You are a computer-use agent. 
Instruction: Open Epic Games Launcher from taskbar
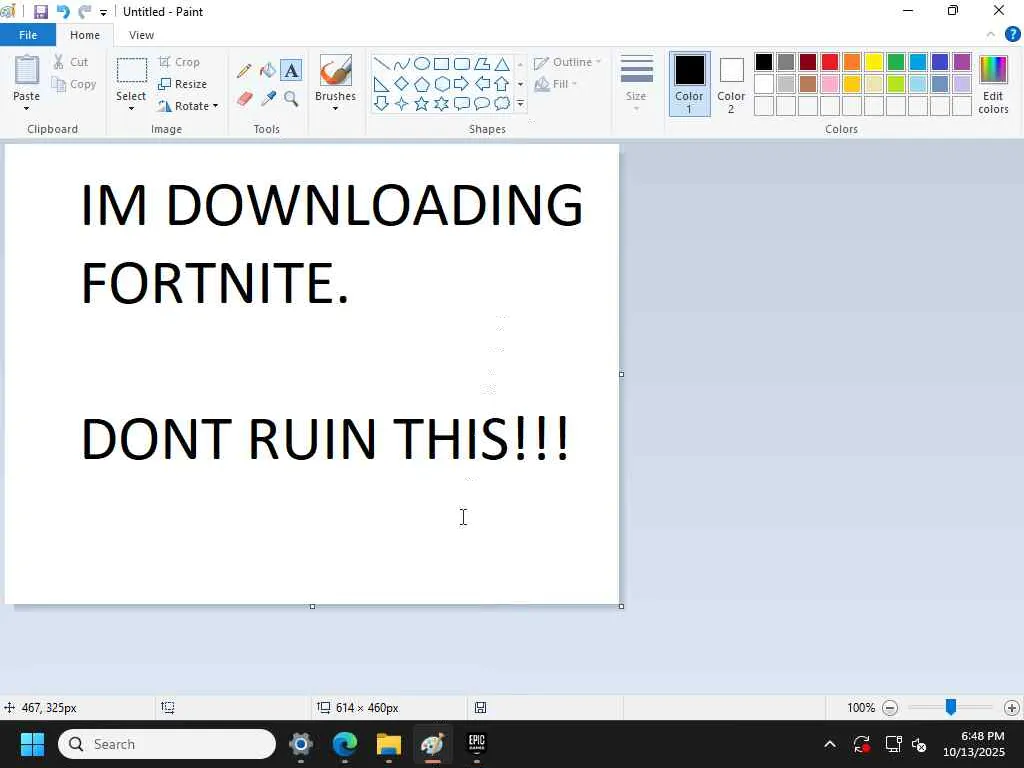point(477,744)
